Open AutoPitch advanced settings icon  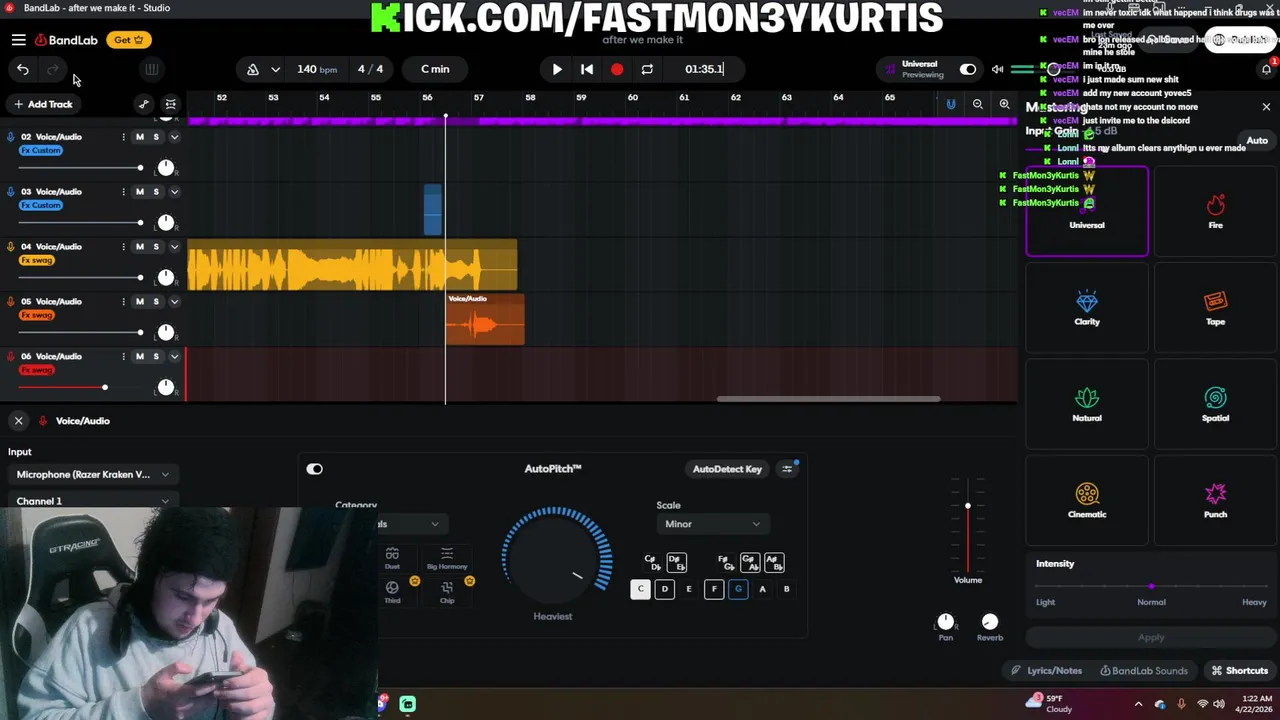click(x=788, y=468)
